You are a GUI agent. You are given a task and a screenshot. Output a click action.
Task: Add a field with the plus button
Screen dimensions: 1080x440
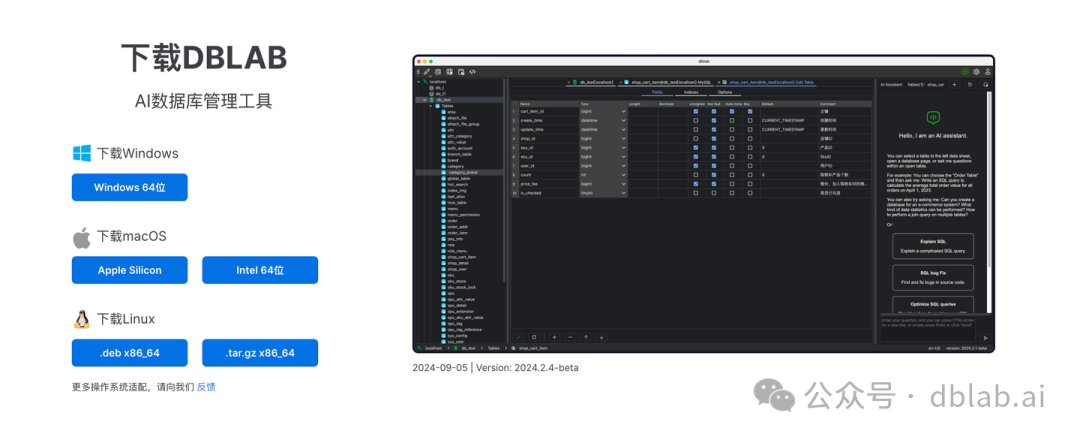(554, 337)
